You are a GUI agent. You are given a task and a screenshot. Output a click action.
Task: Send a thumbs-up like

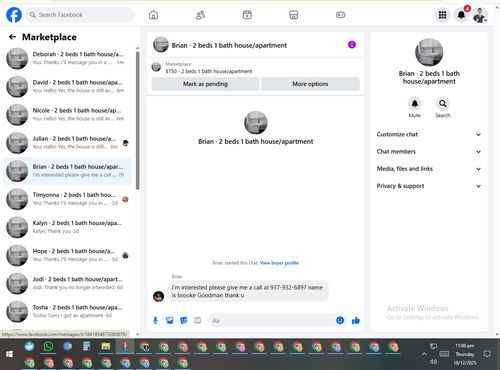pos(356,320)
